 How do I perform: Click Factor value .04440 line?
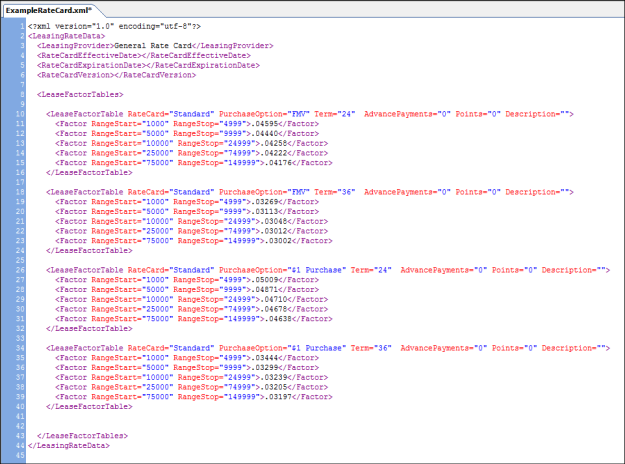(x=187, y=134)
